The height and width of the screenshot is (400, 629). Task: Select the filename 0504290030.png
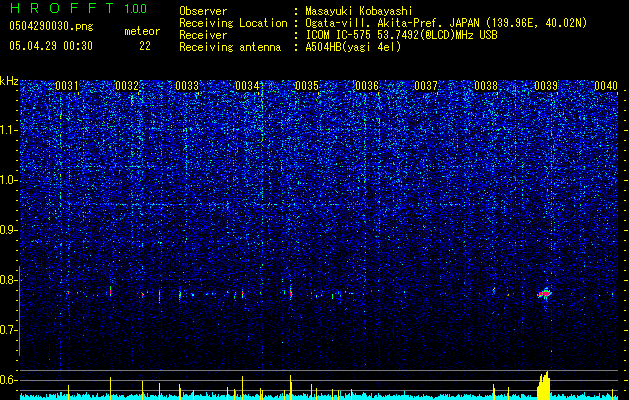pyautogui.click(x=51, y=27)
